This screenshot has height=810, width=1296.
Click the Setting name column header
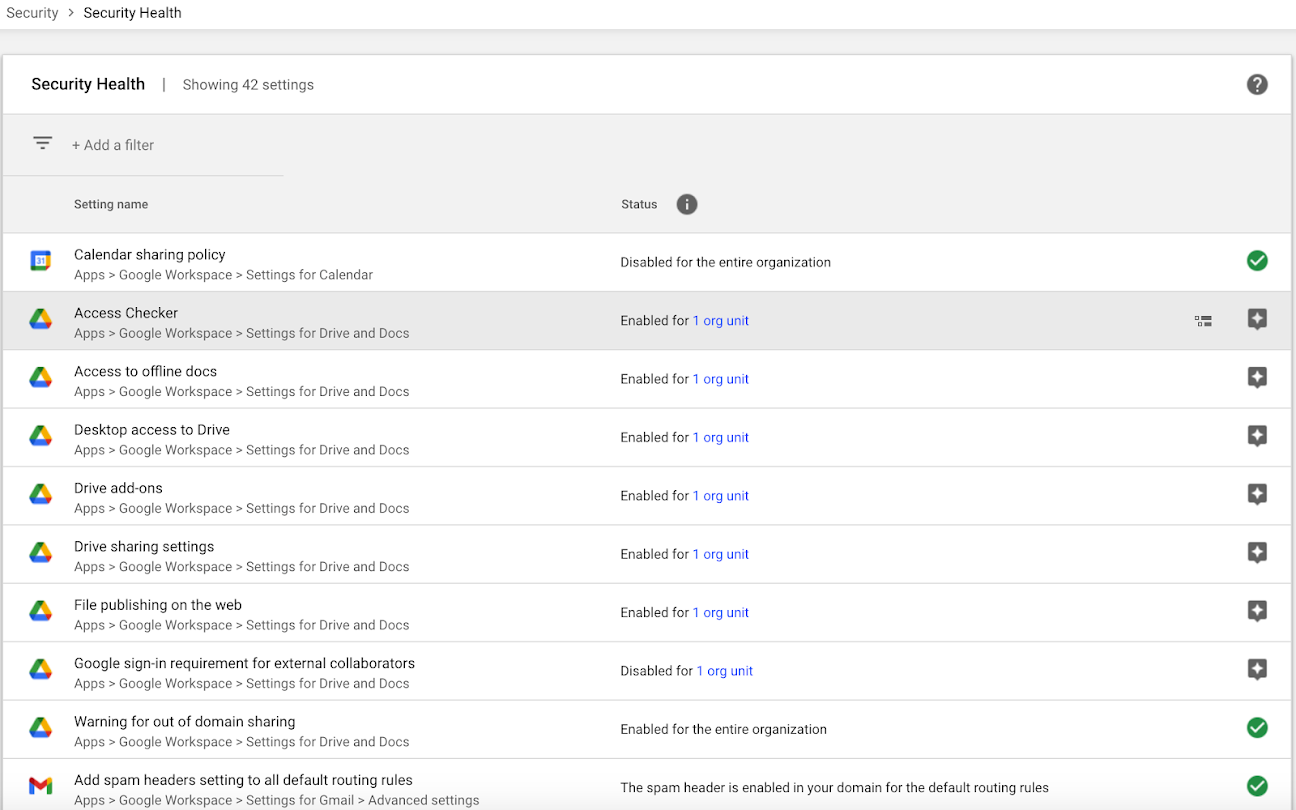[111, 204]
